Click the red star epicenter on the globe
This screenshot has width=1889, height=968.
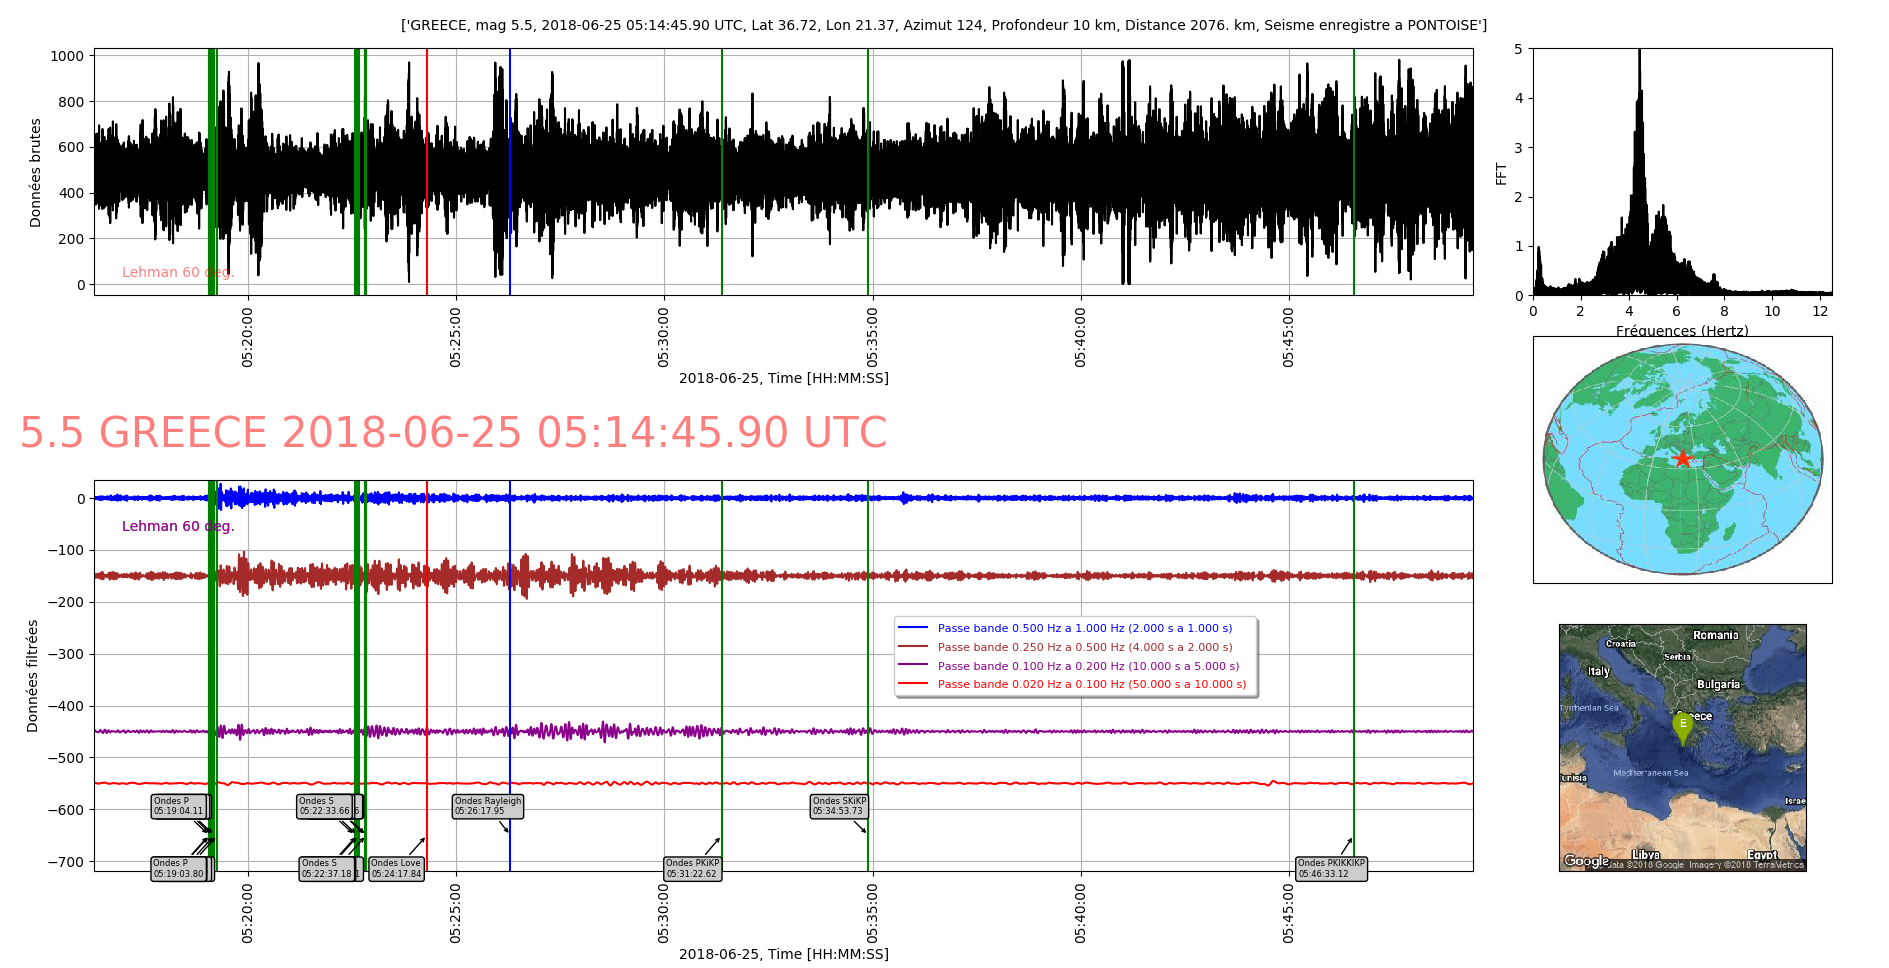click(x=1683, y=458)
